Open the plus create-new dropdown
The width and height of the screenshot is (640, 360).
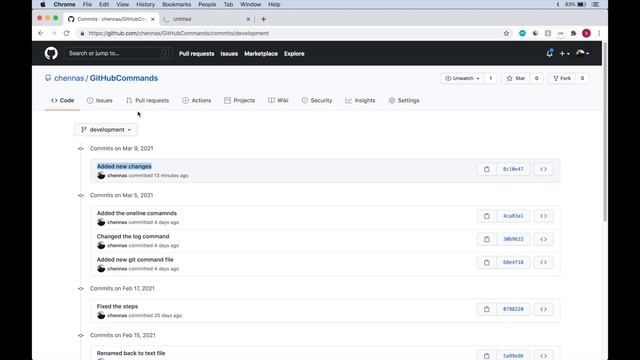pos(564,53)
